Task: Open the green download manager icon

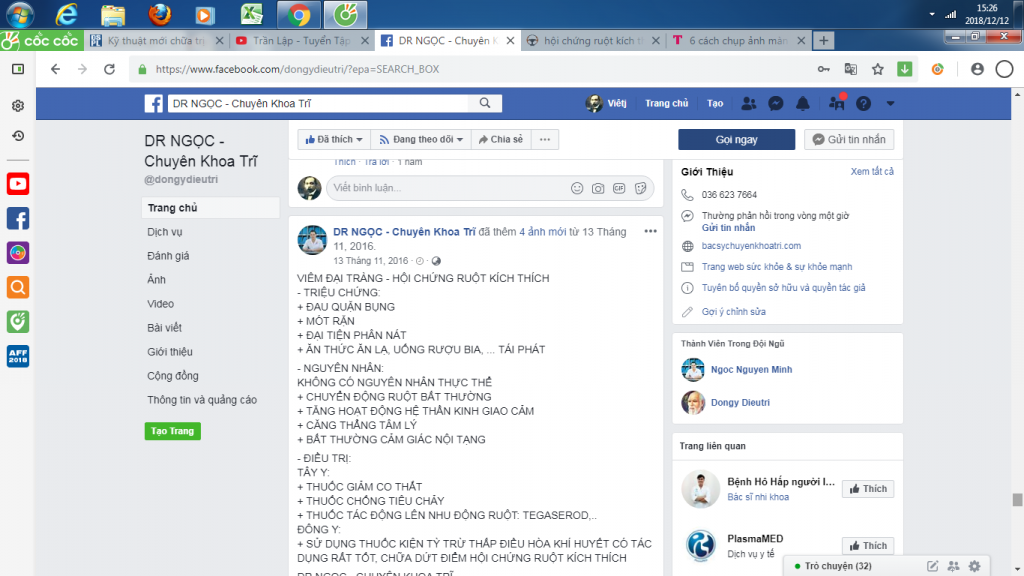Action: 904,69
